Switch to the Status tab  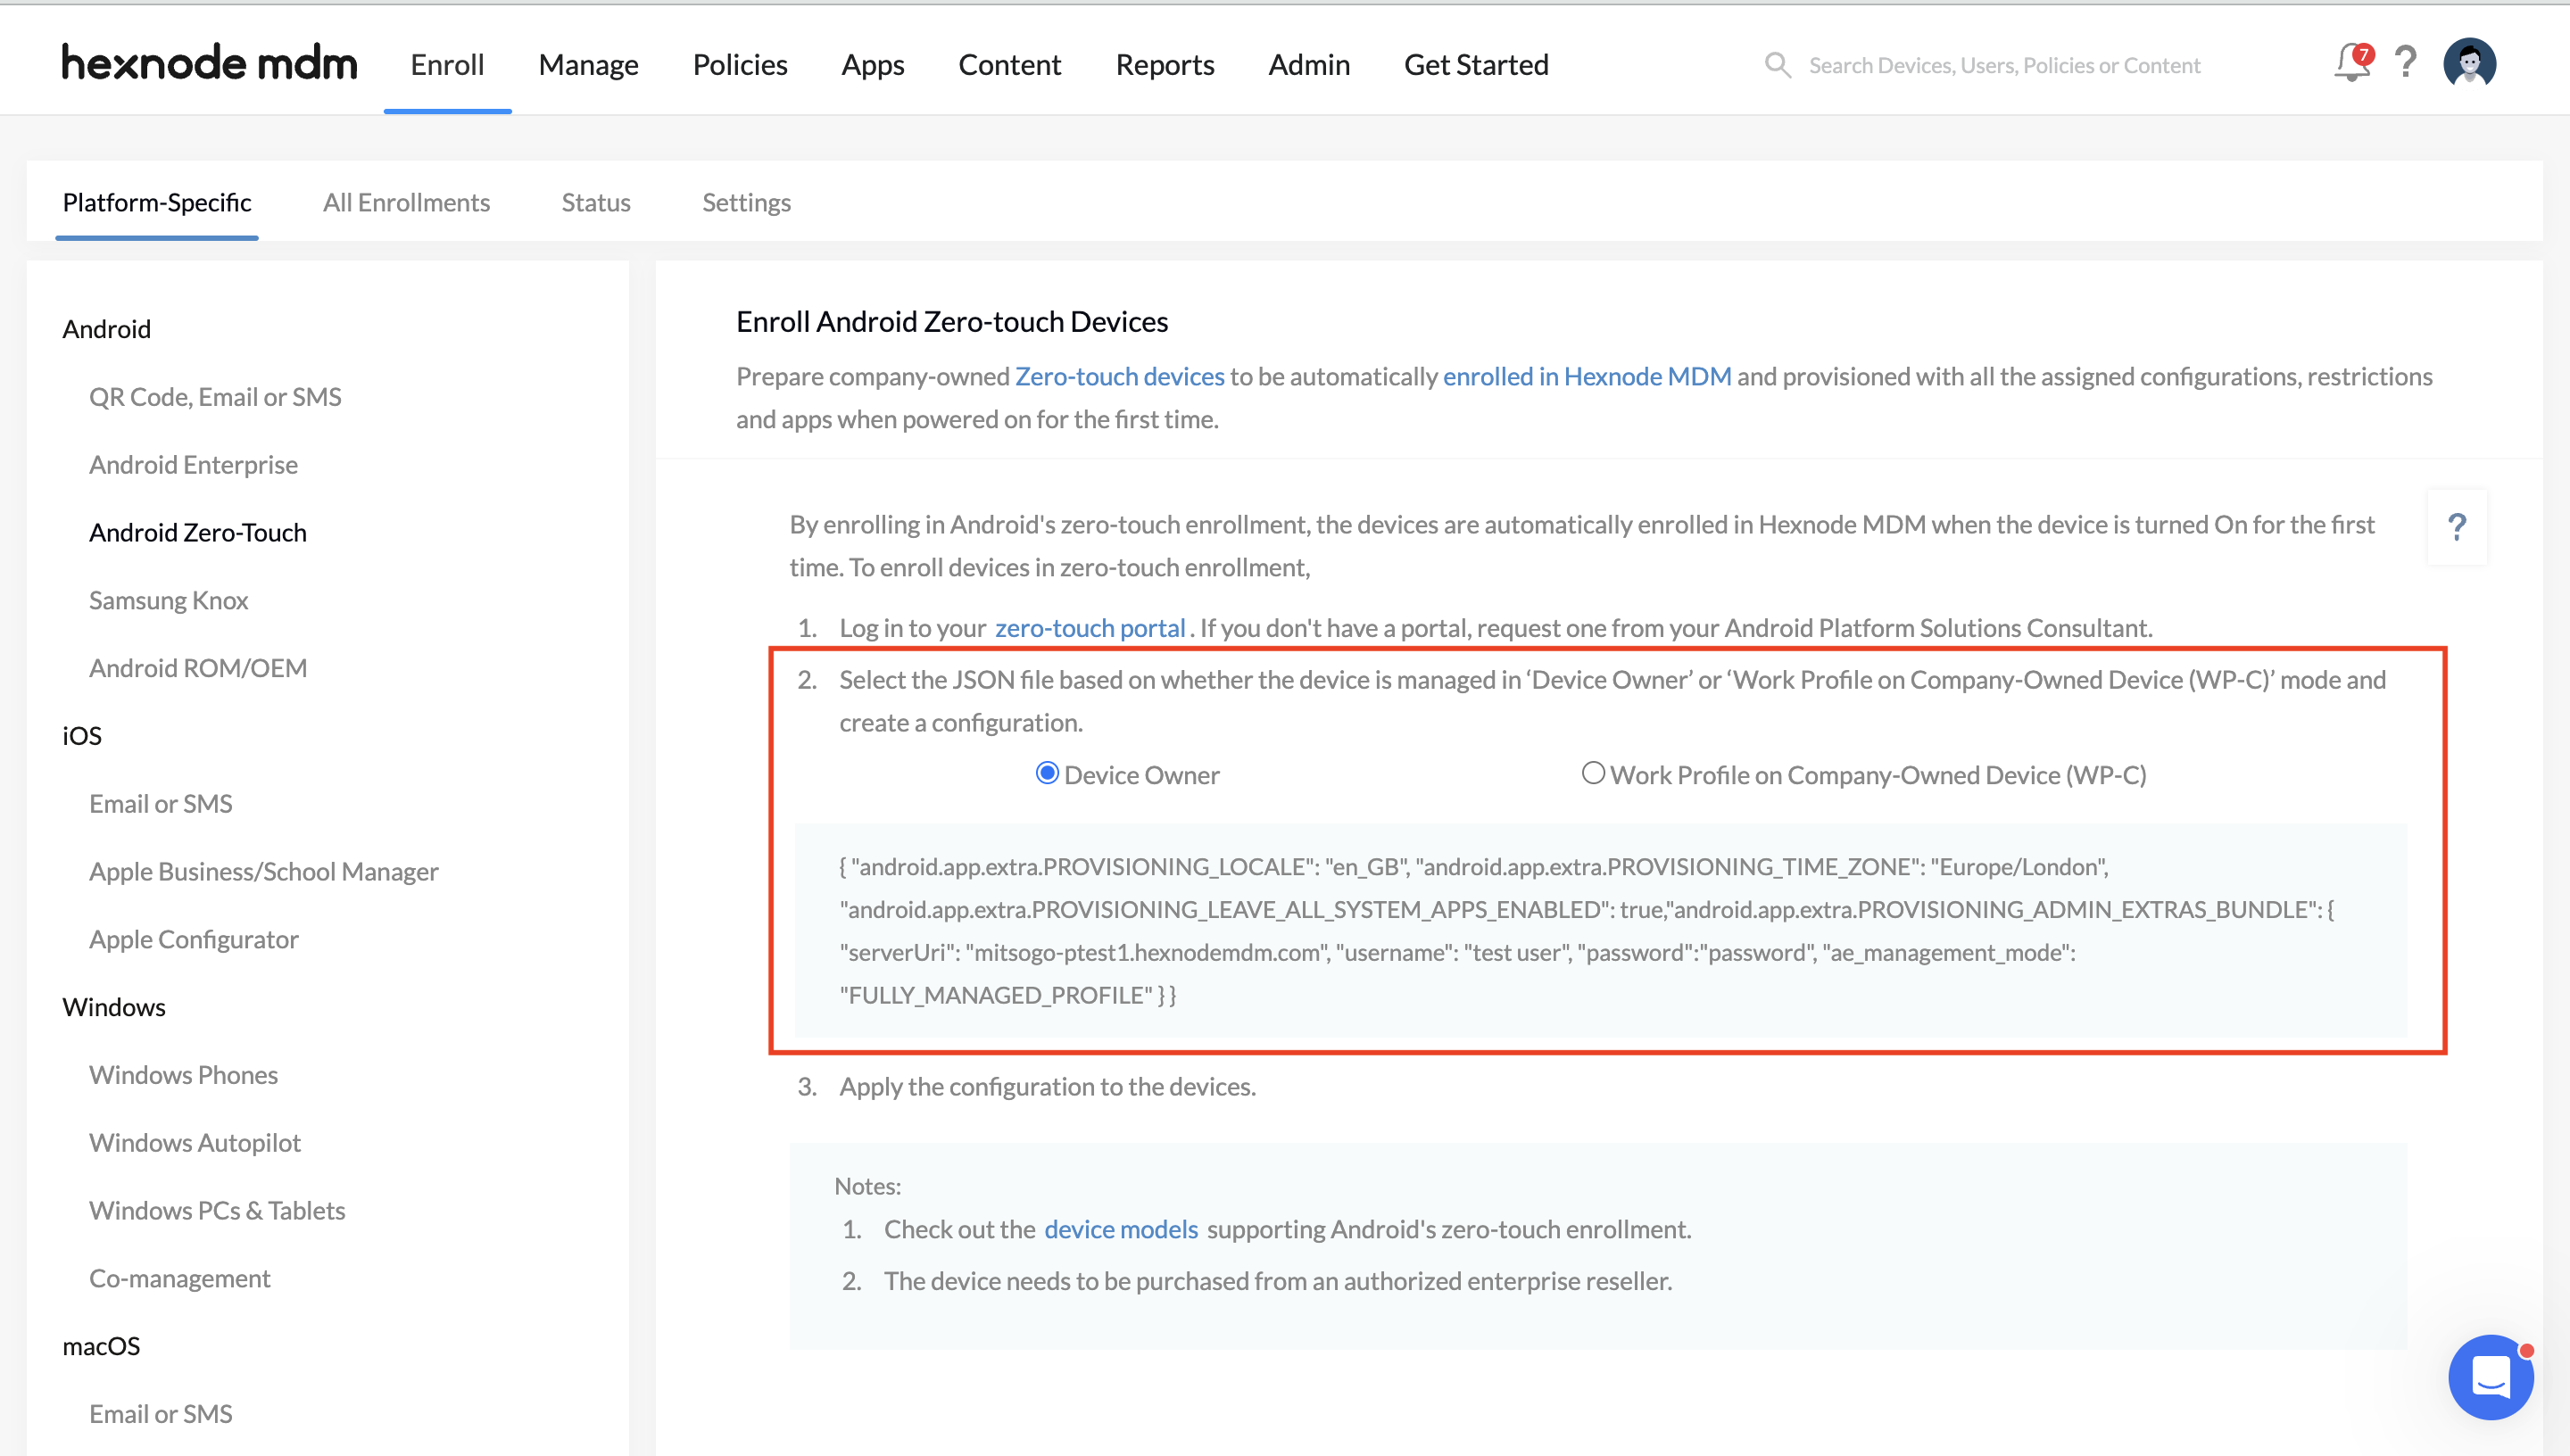click(x=596, y=202)
